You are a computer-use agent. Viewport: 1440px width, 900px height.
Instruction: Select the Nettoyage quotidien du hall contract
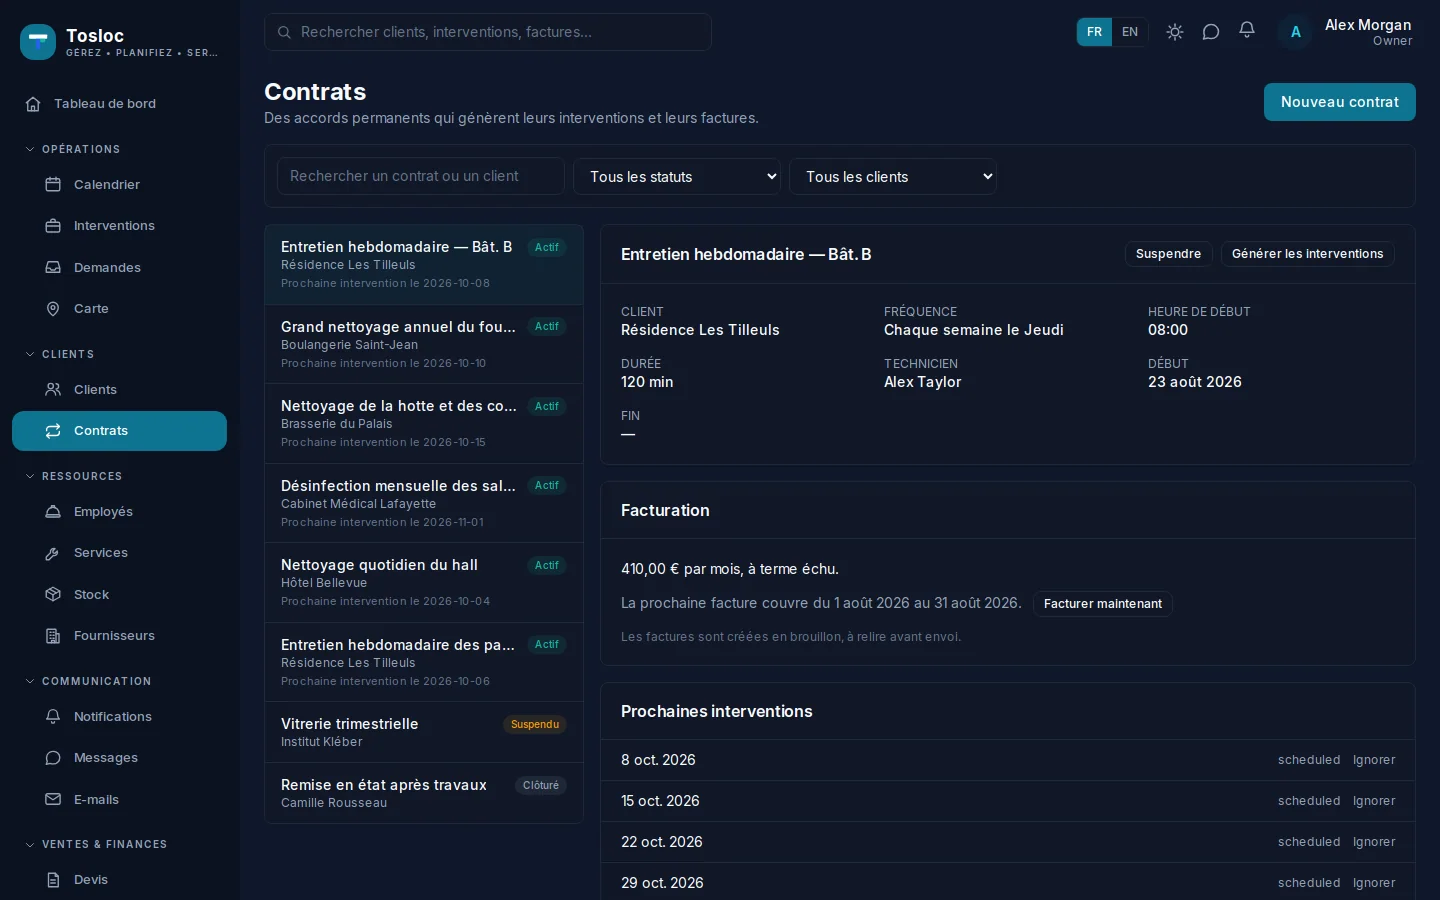tap(424, 583)
